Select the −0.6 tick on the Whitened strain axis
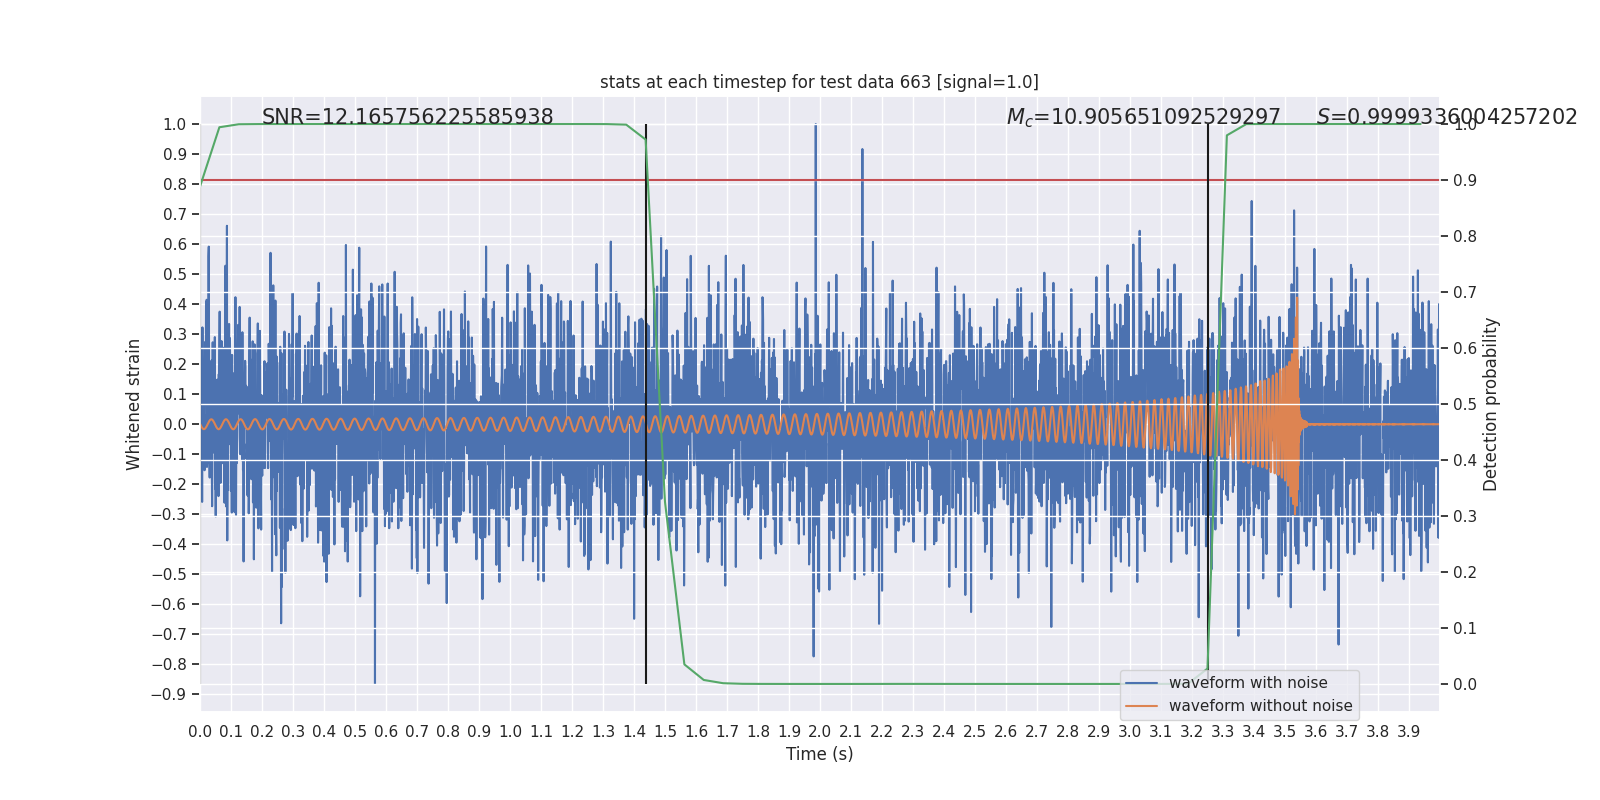This screenshot has width=1600, height=800. [x=169, y=605]
